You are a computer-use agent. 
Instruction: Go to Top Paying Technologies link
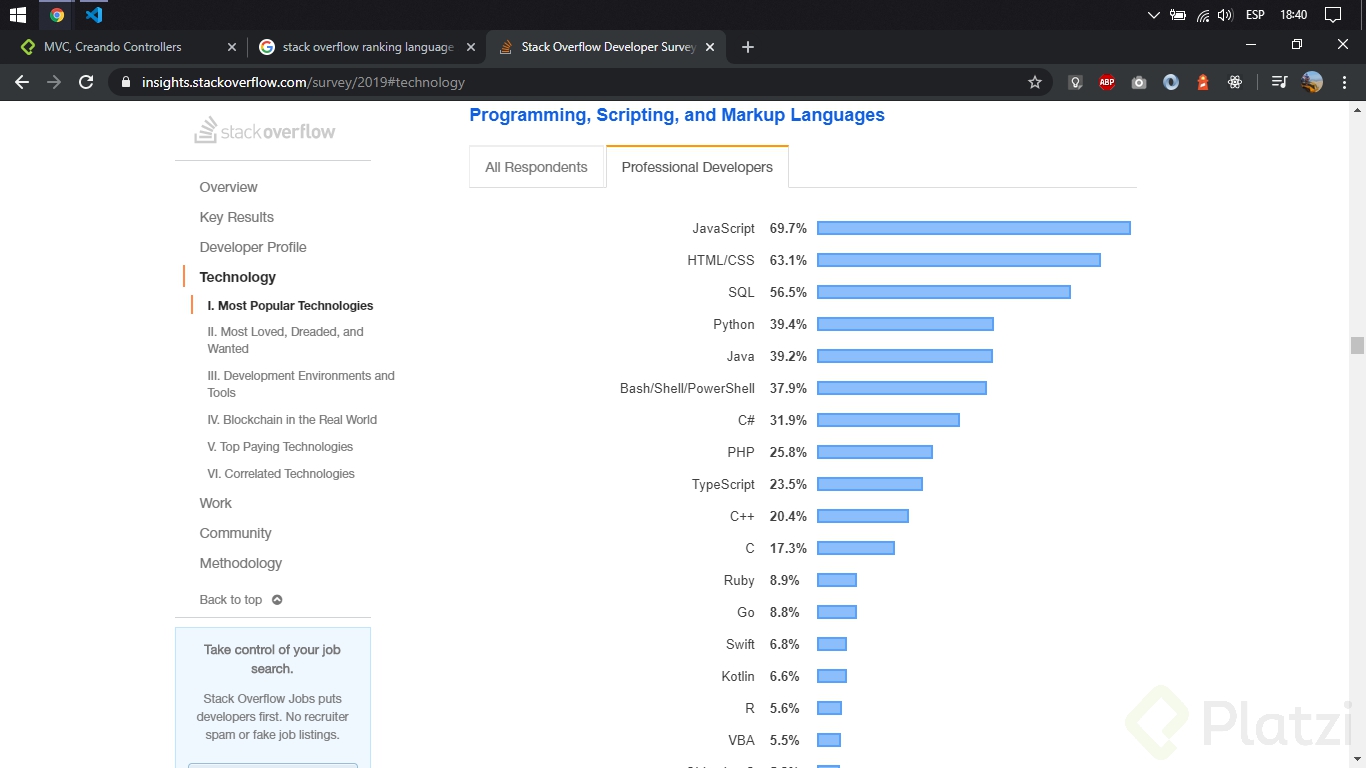(x=280, y=447)
